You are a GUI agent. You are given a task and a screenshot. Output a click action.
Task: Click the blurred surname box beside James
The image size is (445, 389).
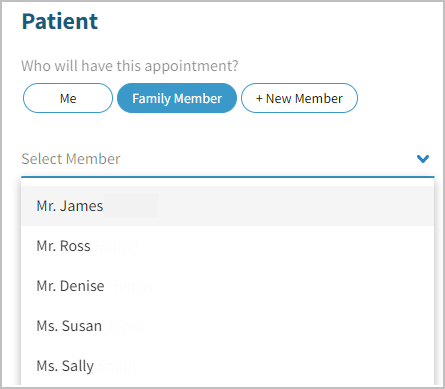[x=131, y=206]
